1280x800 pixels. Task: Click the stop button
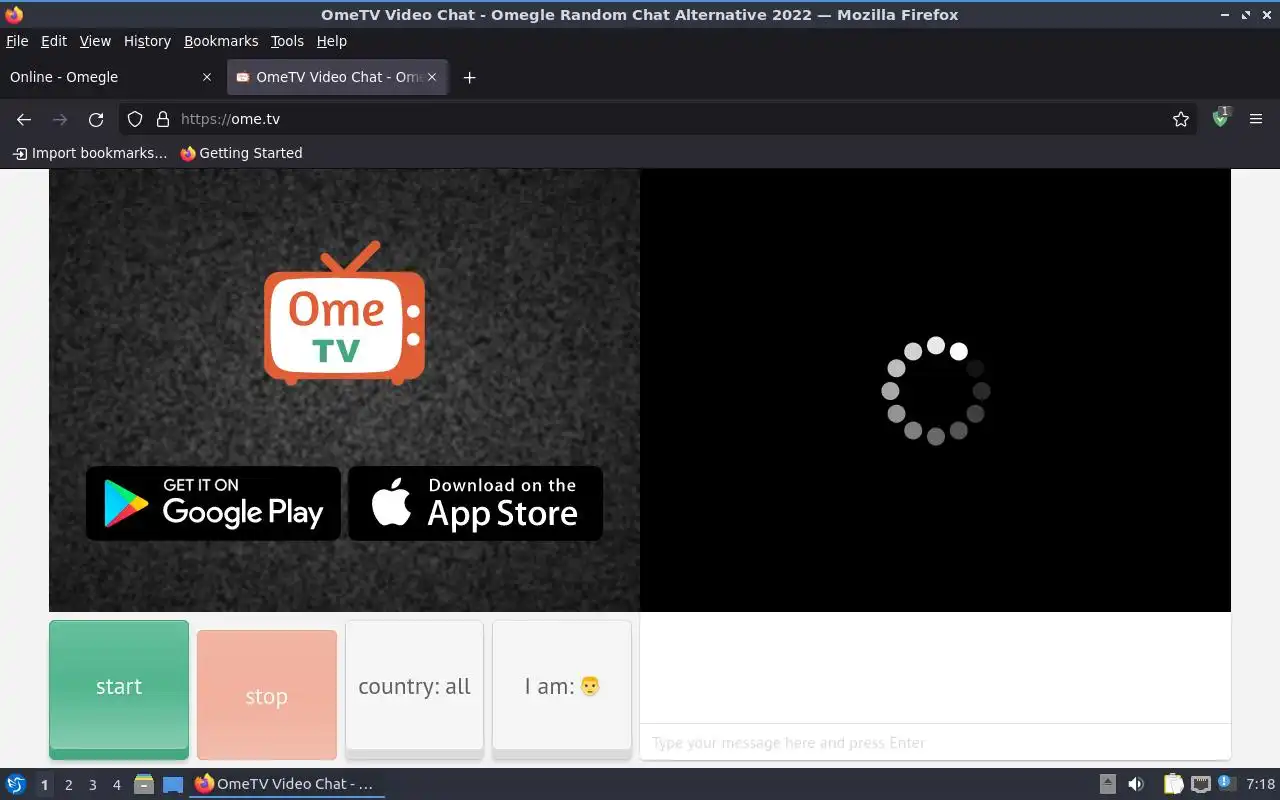pos(267,696)
